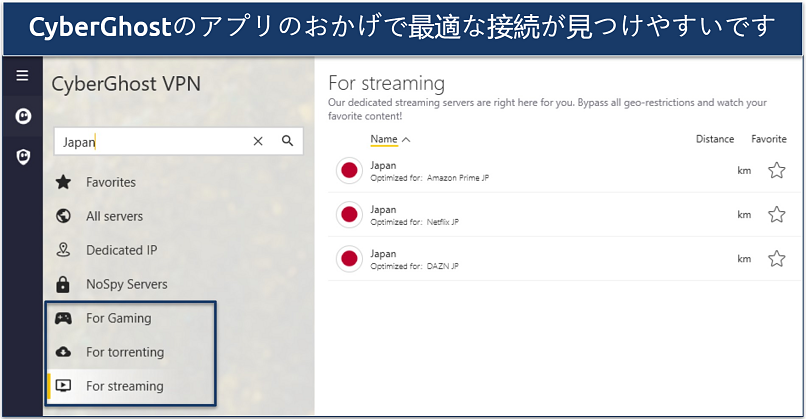Favorite the Amazon Prime JP server star
806x419 pixels.
pyautogui.click(x=776, y=171)
